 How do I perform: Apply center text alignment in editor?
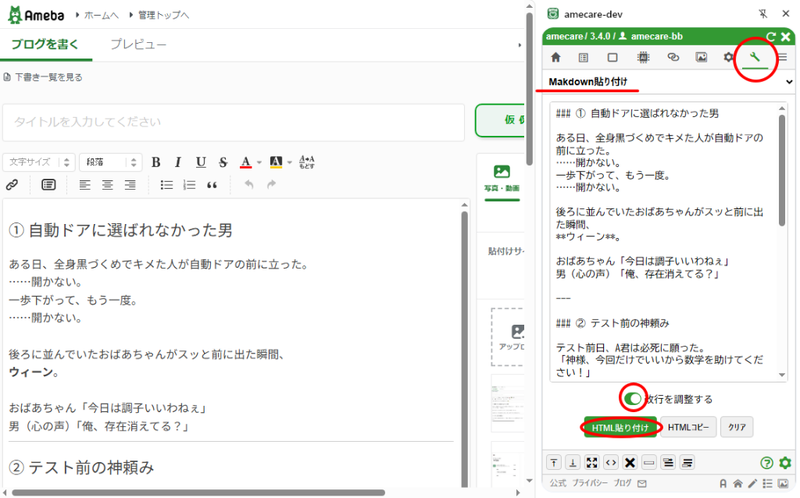[x=105, y=185]
